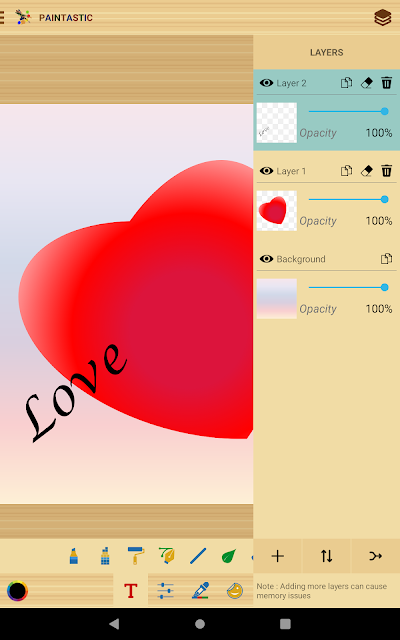Hide Layer 2 using eye icon
The image size is (400, 640).
click(x=267, y=83)
